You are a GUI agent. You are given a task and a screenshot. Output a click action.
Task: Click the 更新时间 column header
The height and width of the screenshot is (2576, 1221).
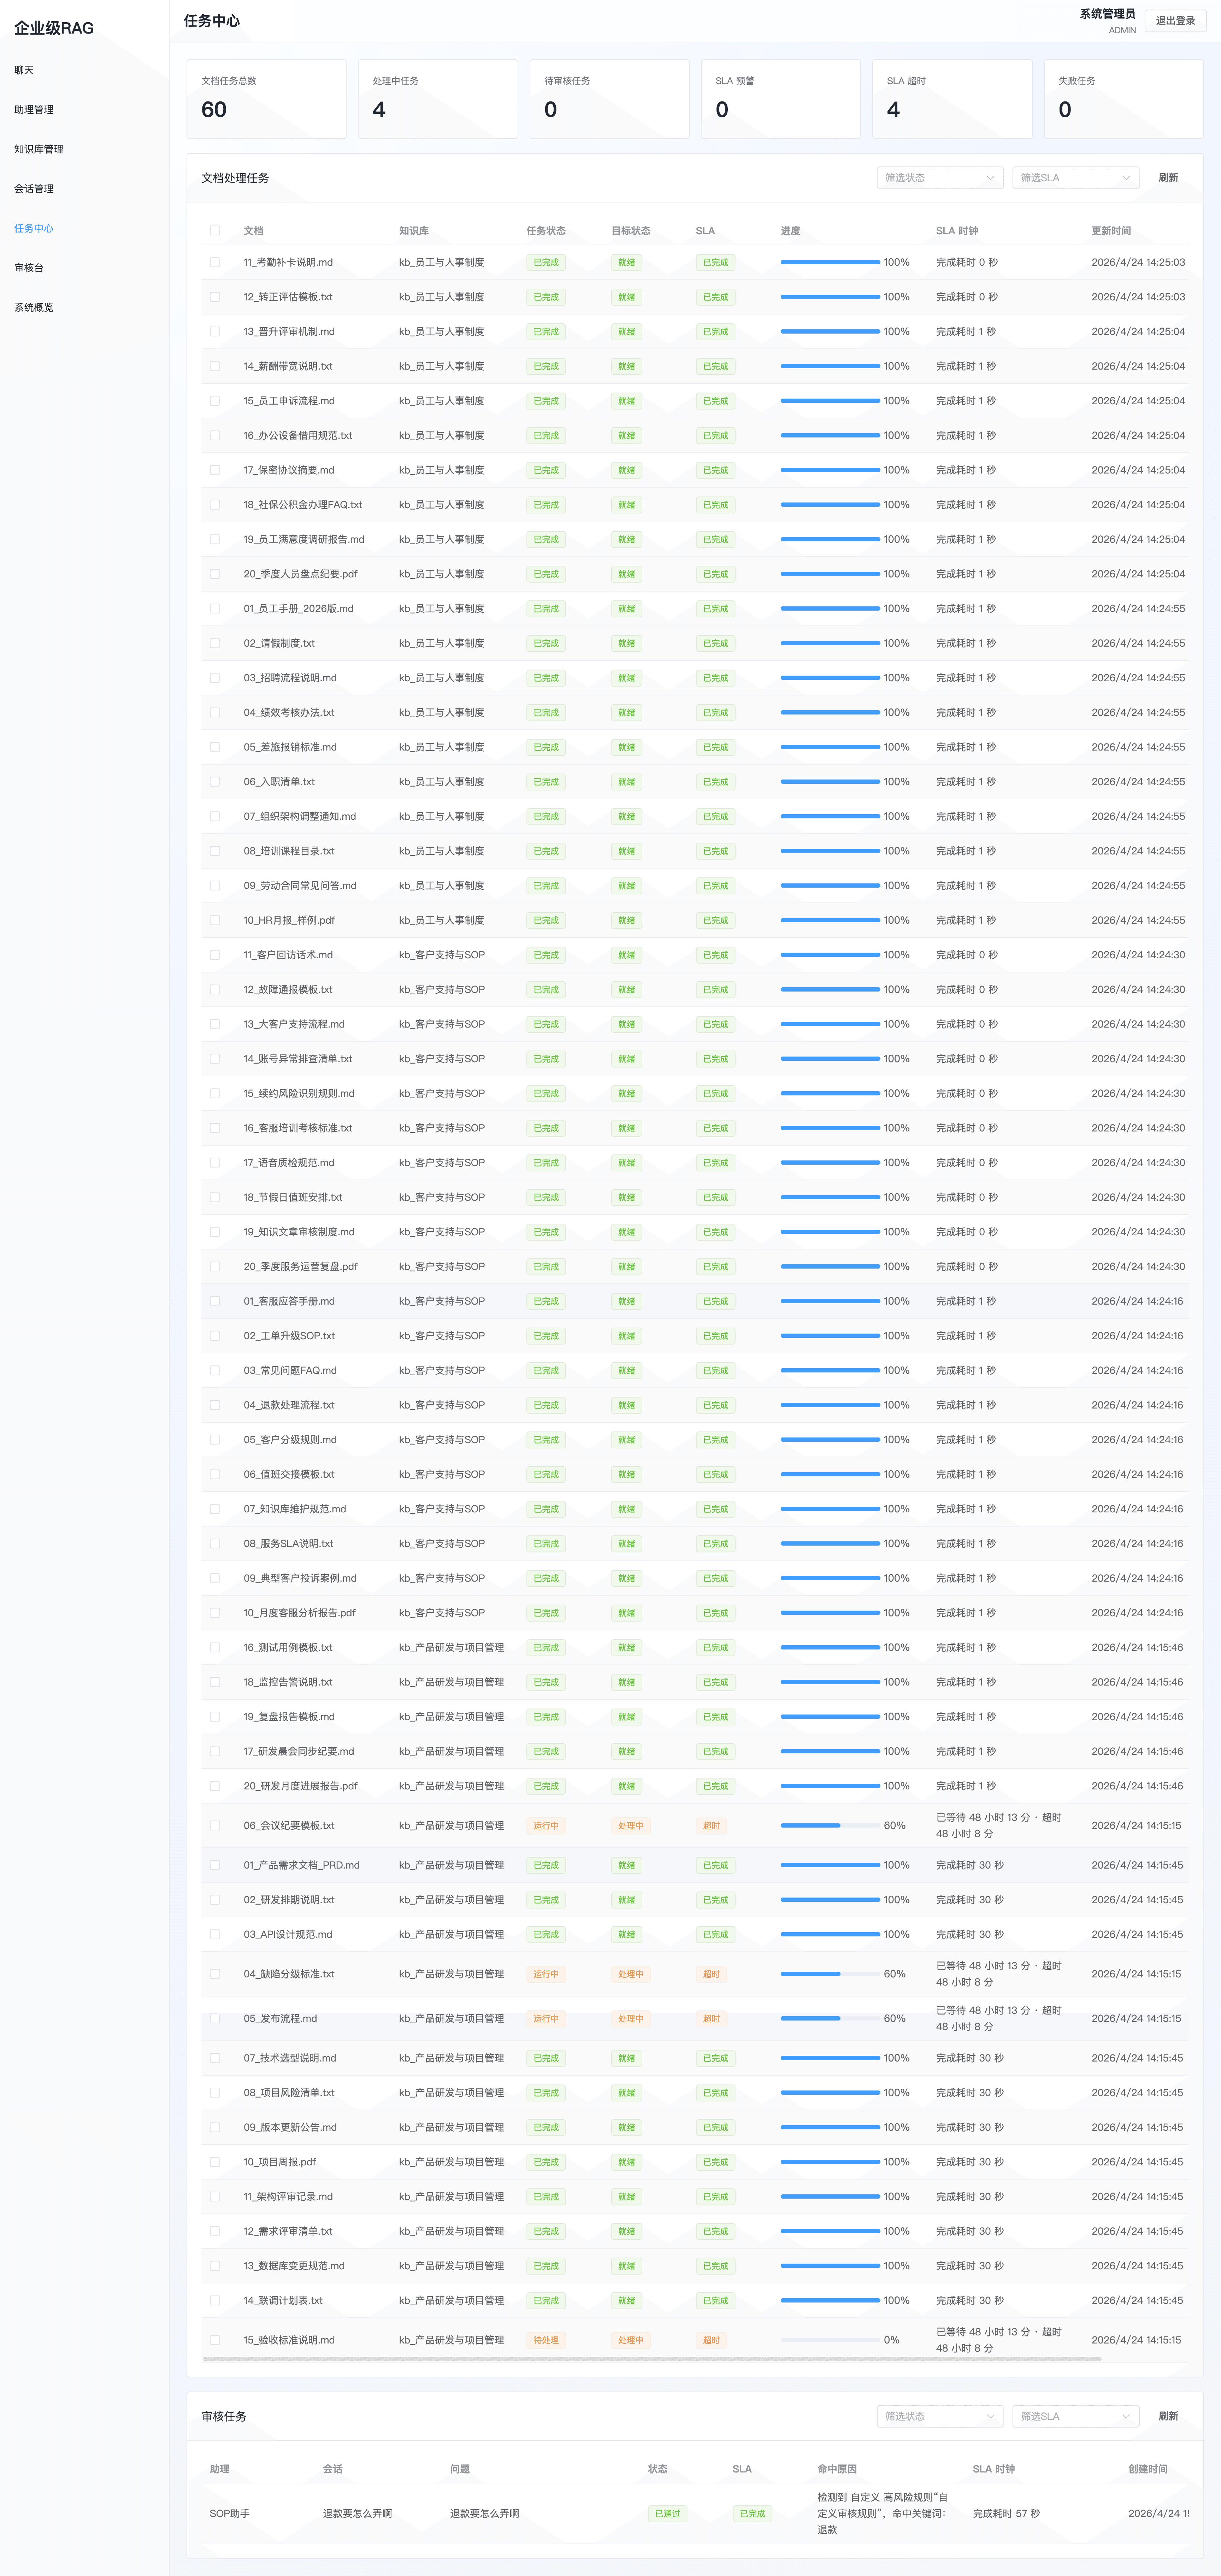point(1111,231)
